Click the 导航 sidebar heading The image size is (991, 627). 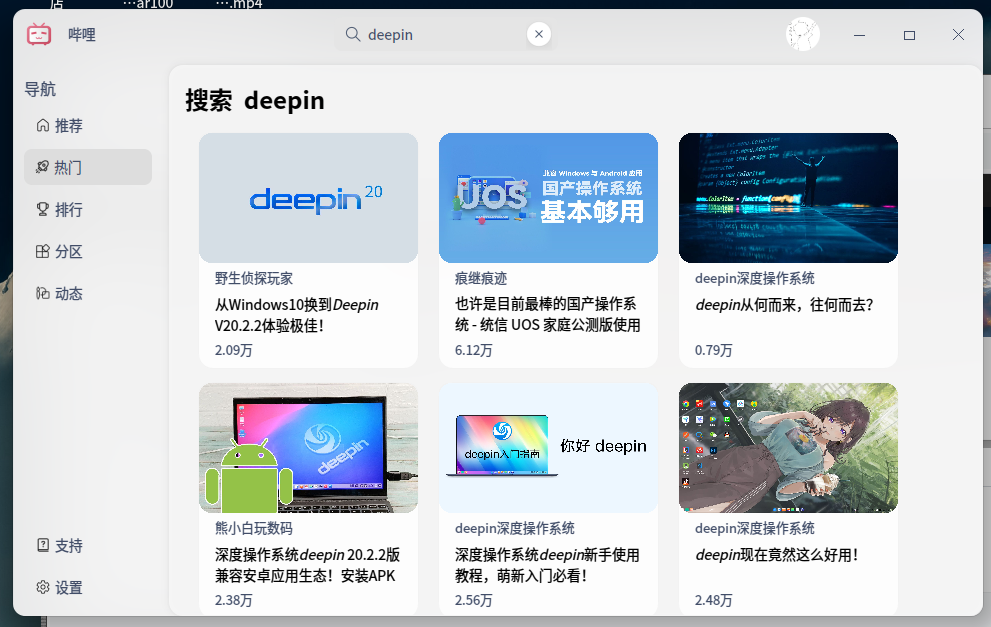tap(40, 89)
